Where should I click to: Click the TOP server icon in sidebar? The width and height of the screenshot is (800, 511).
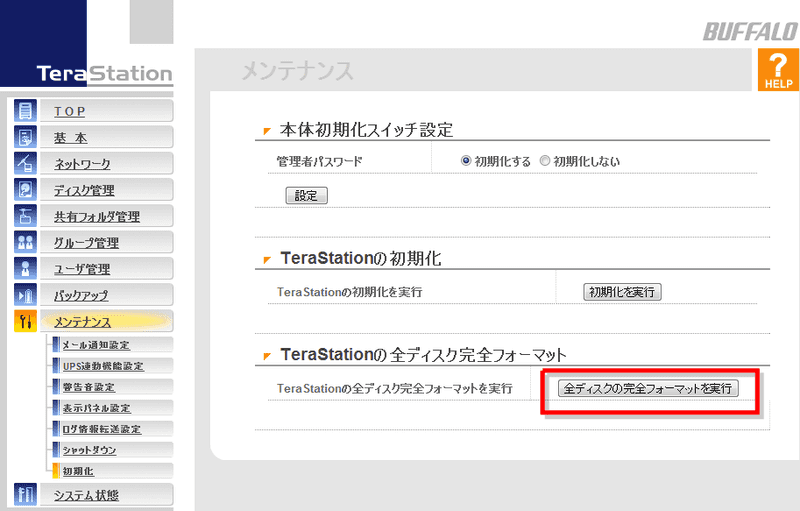pos(25,111)
